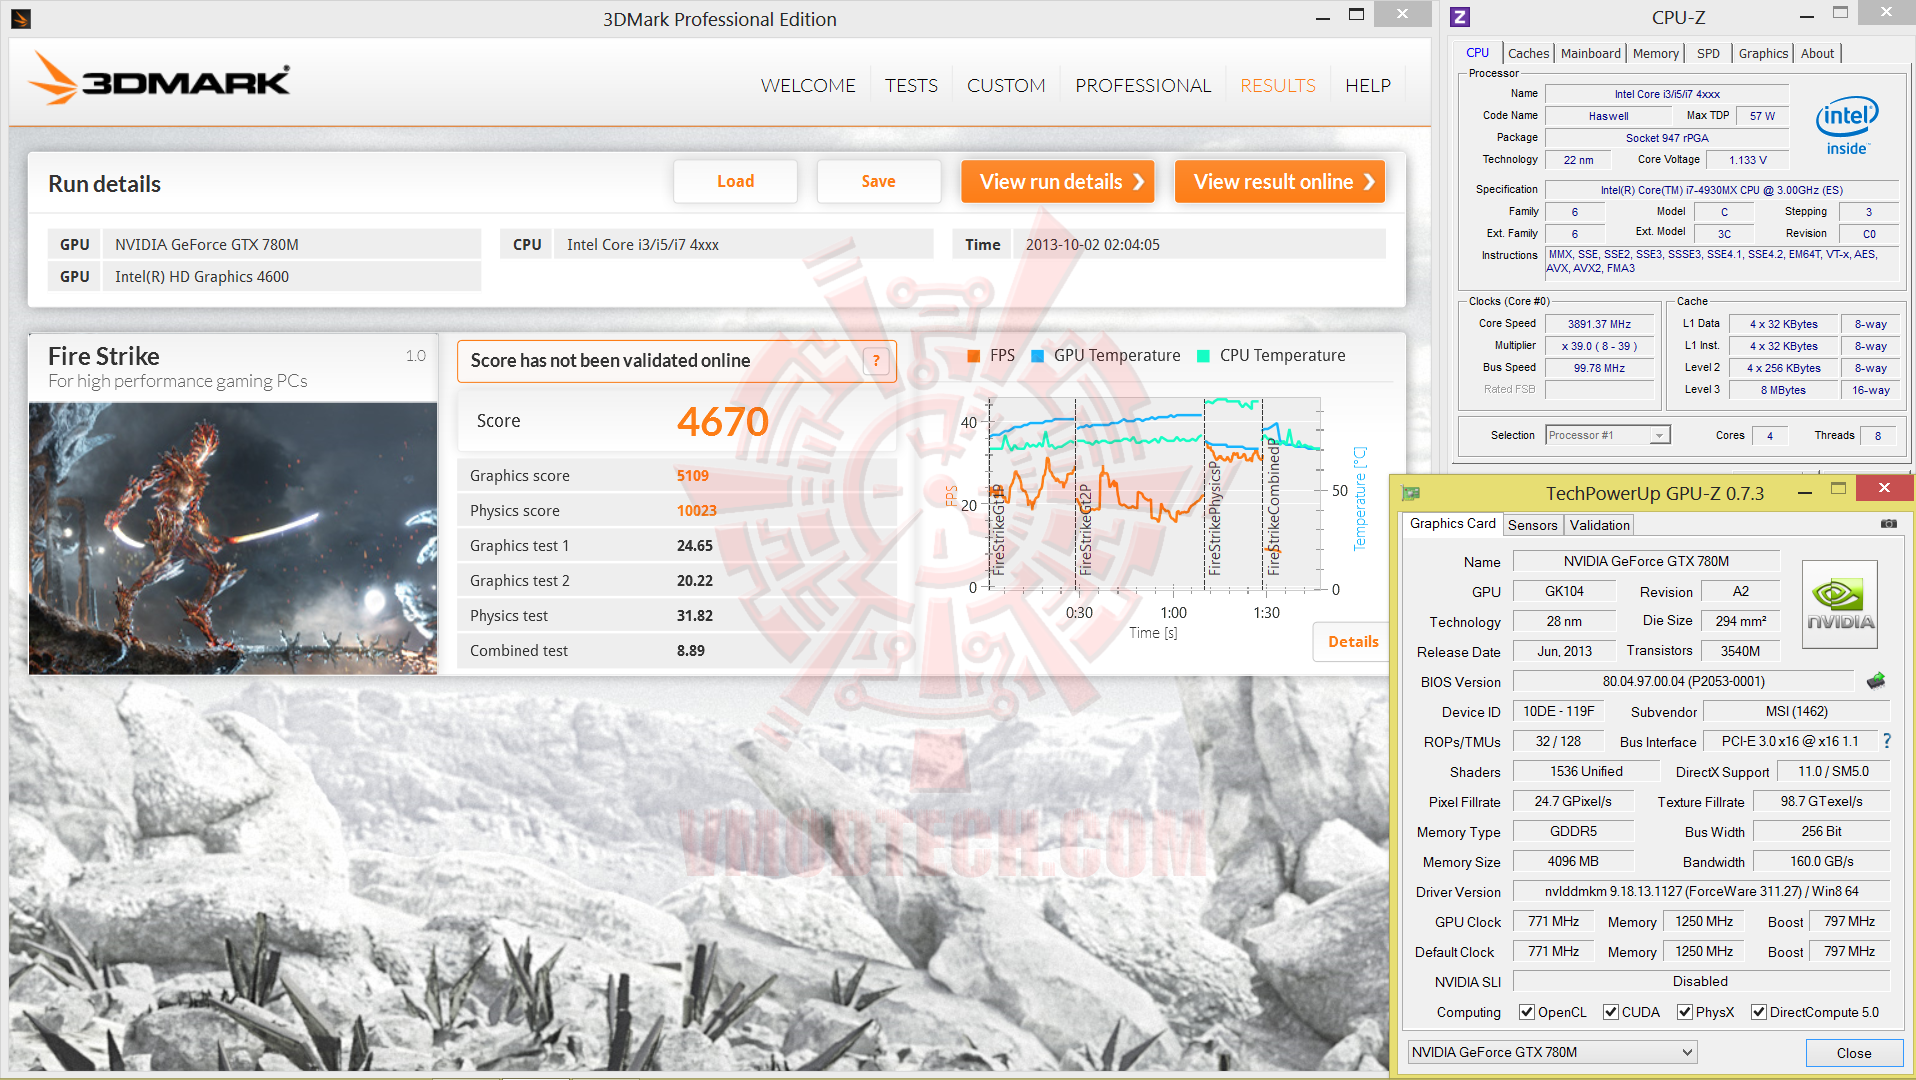The image size is (1916, 1080).
Task: Click View result online button
Action: 1280,181
